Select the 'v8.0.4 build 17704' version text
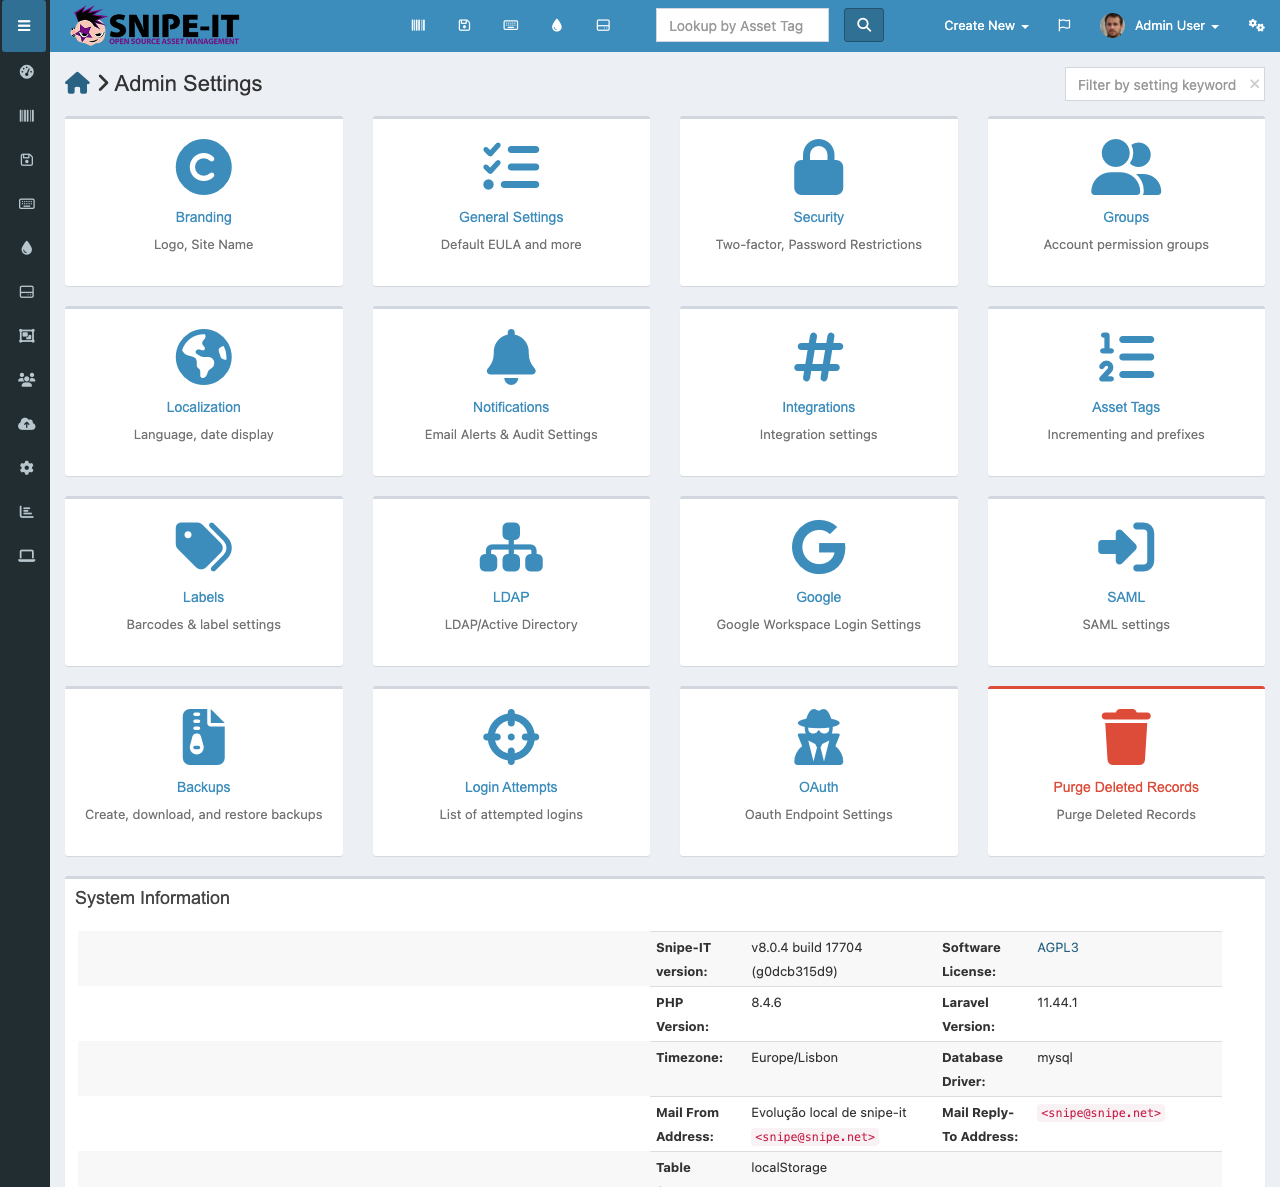Screen dimensions: 1280x1187 point(807,947)
